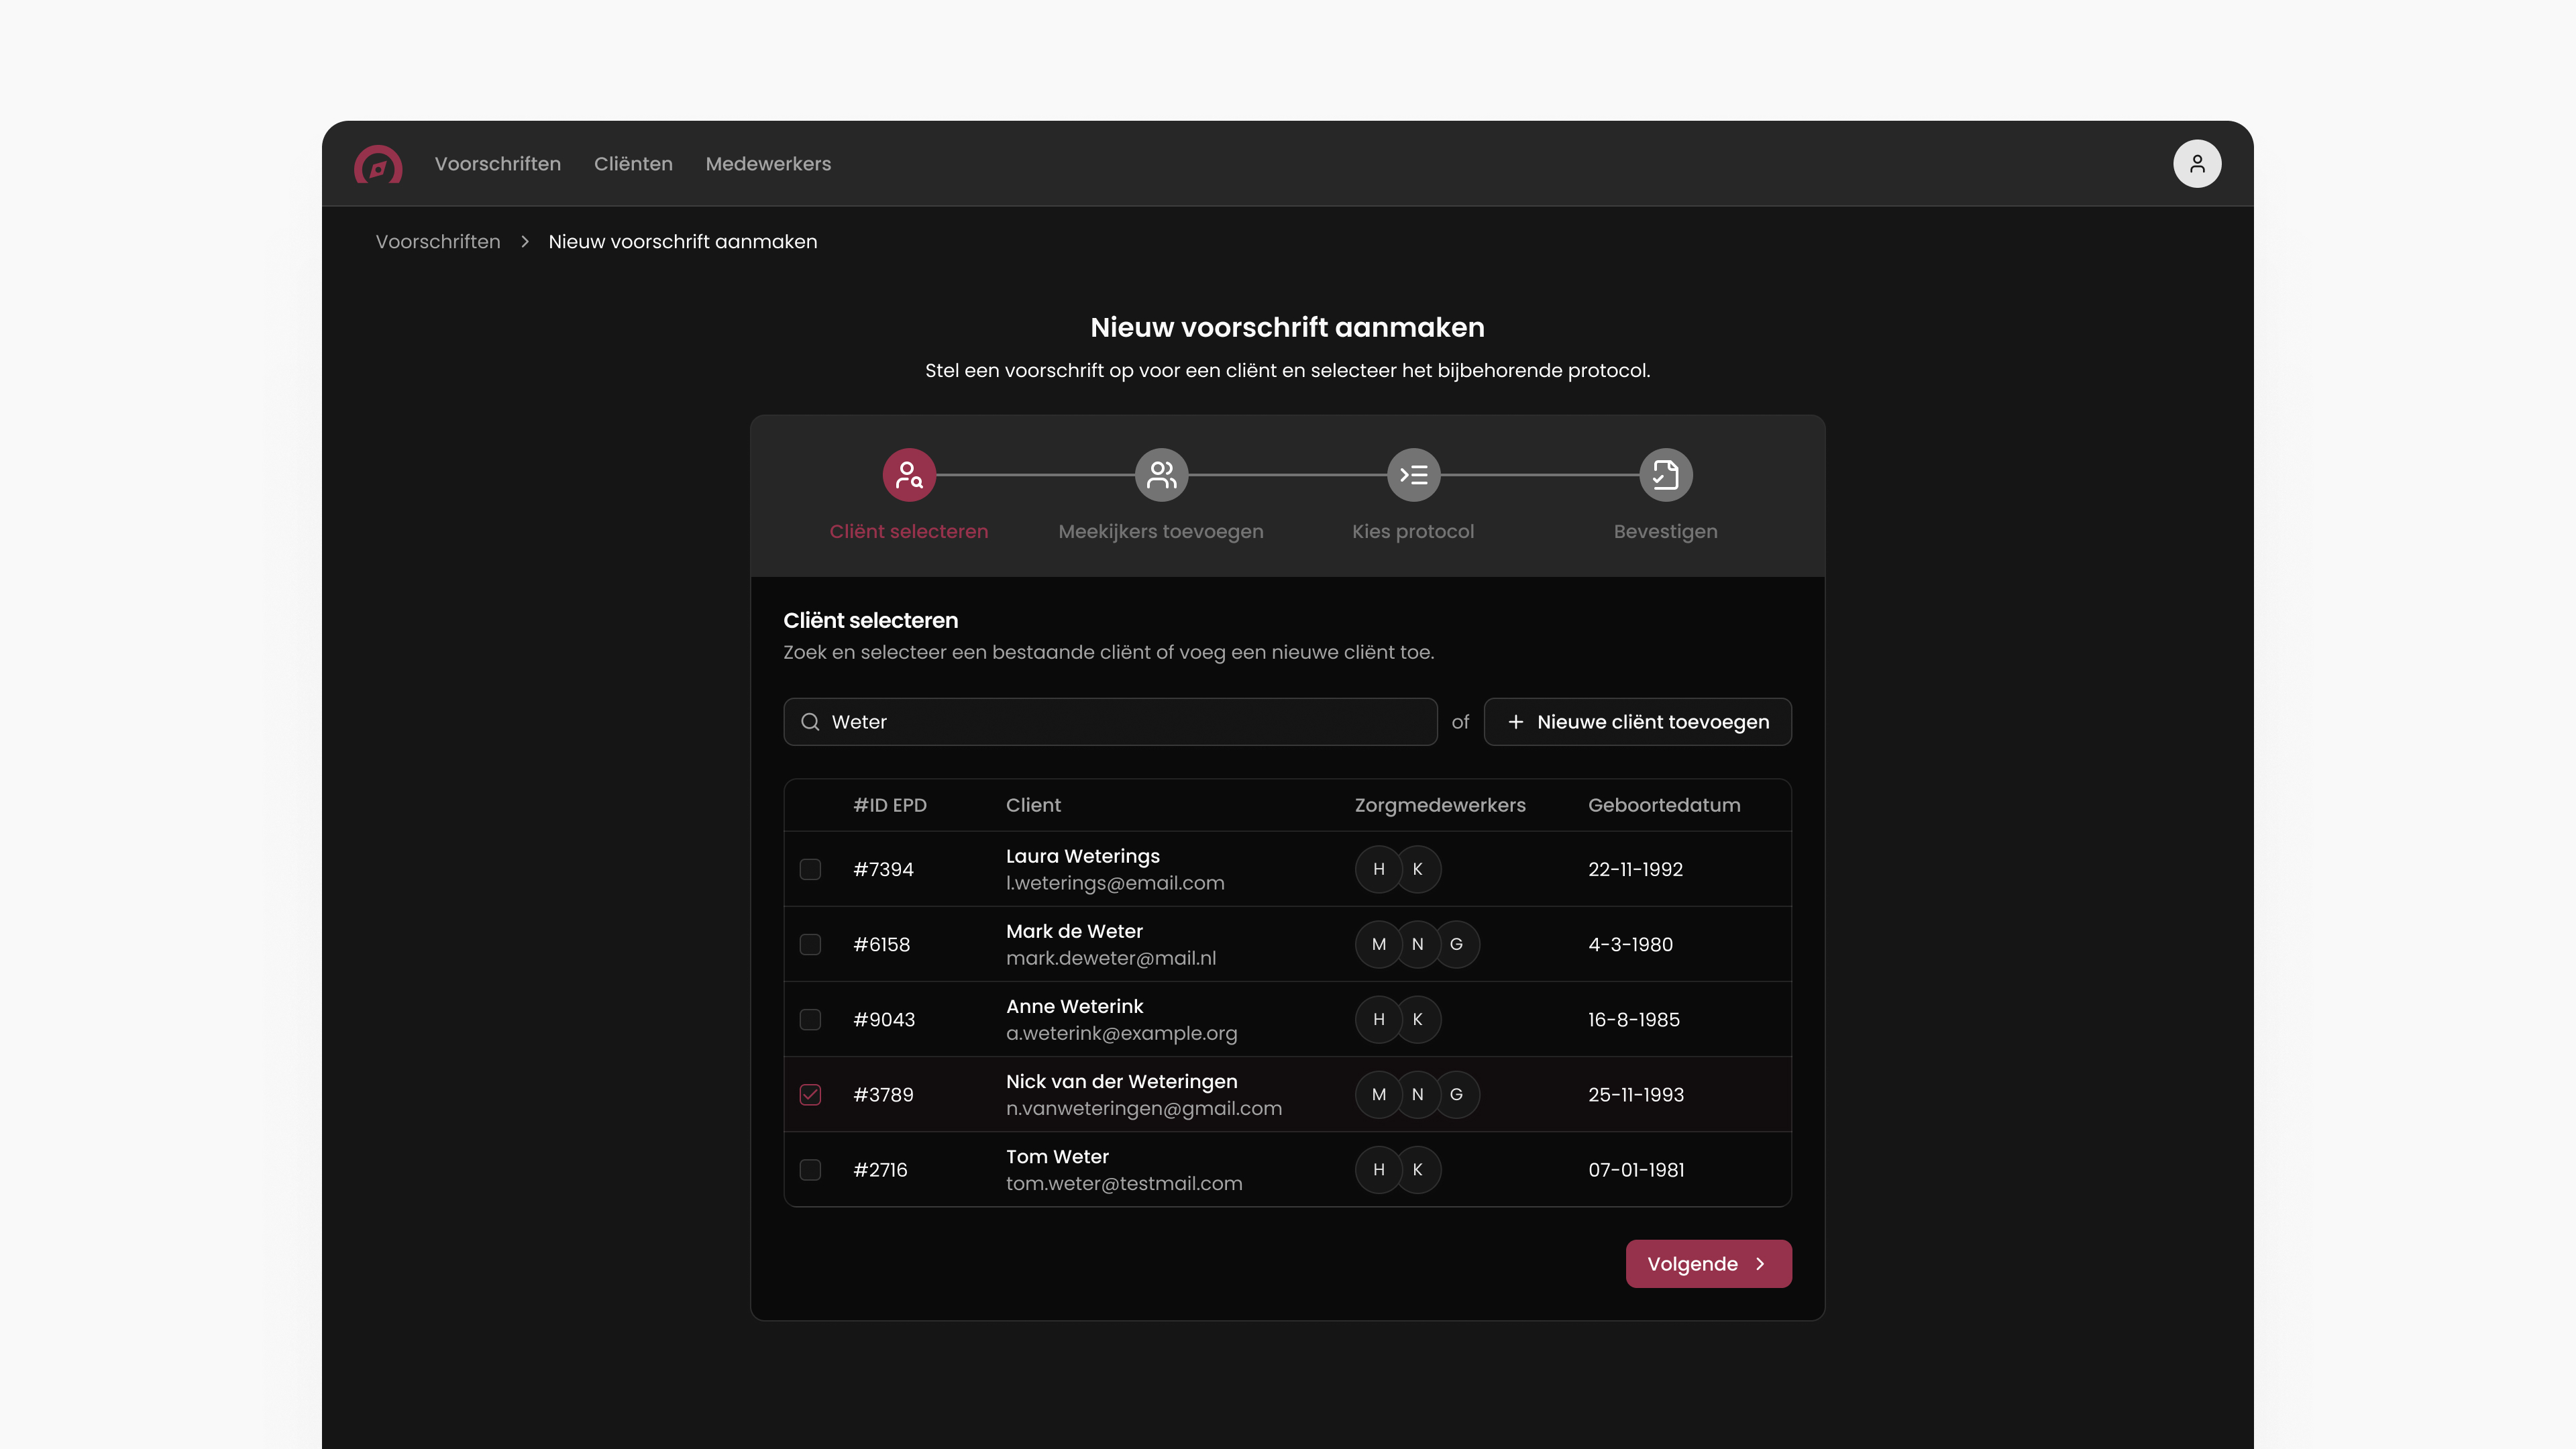Click Nieuw voorschrift aanmaken breadcrumb
This screenshot has height=1449, width=2576.
(x=683, y=242)
